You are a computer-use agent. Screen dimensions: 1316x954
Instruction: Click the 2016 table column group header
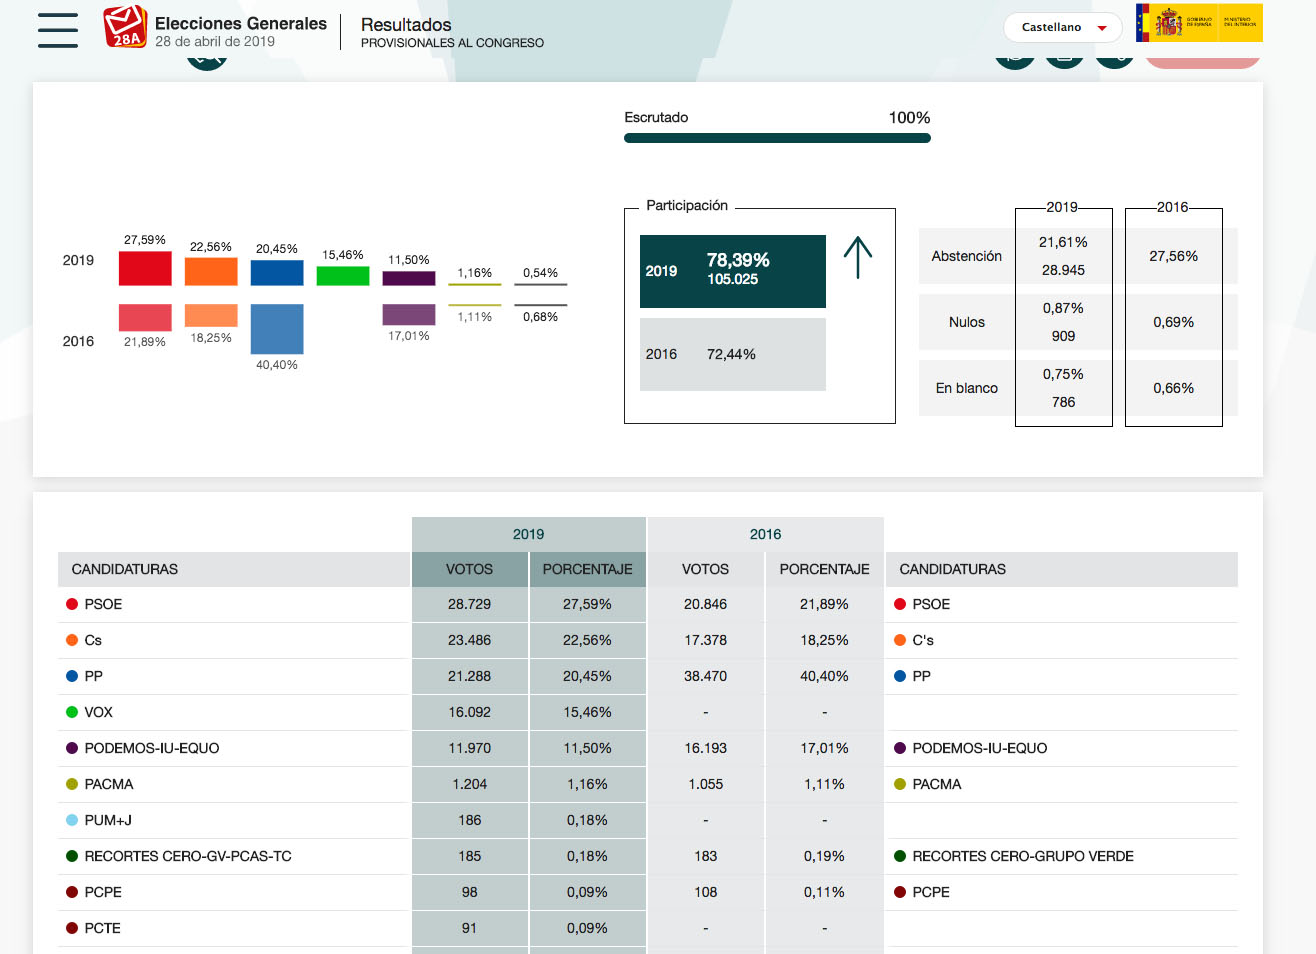coord(766,534)
